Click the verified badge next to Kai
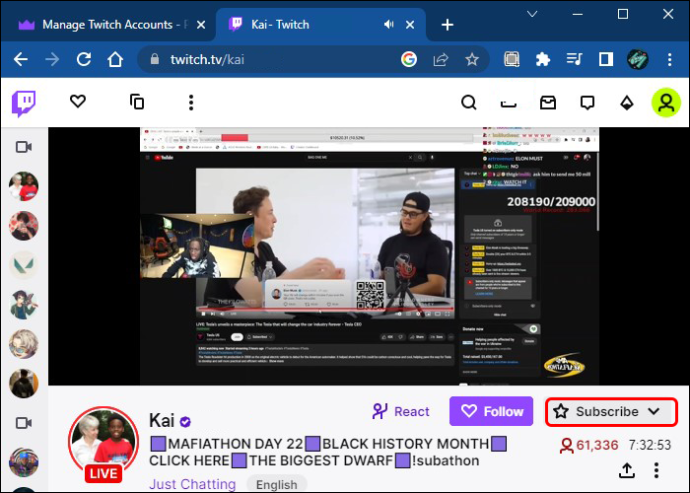This screenshot has height=493, width=690. tap(185, 422)
